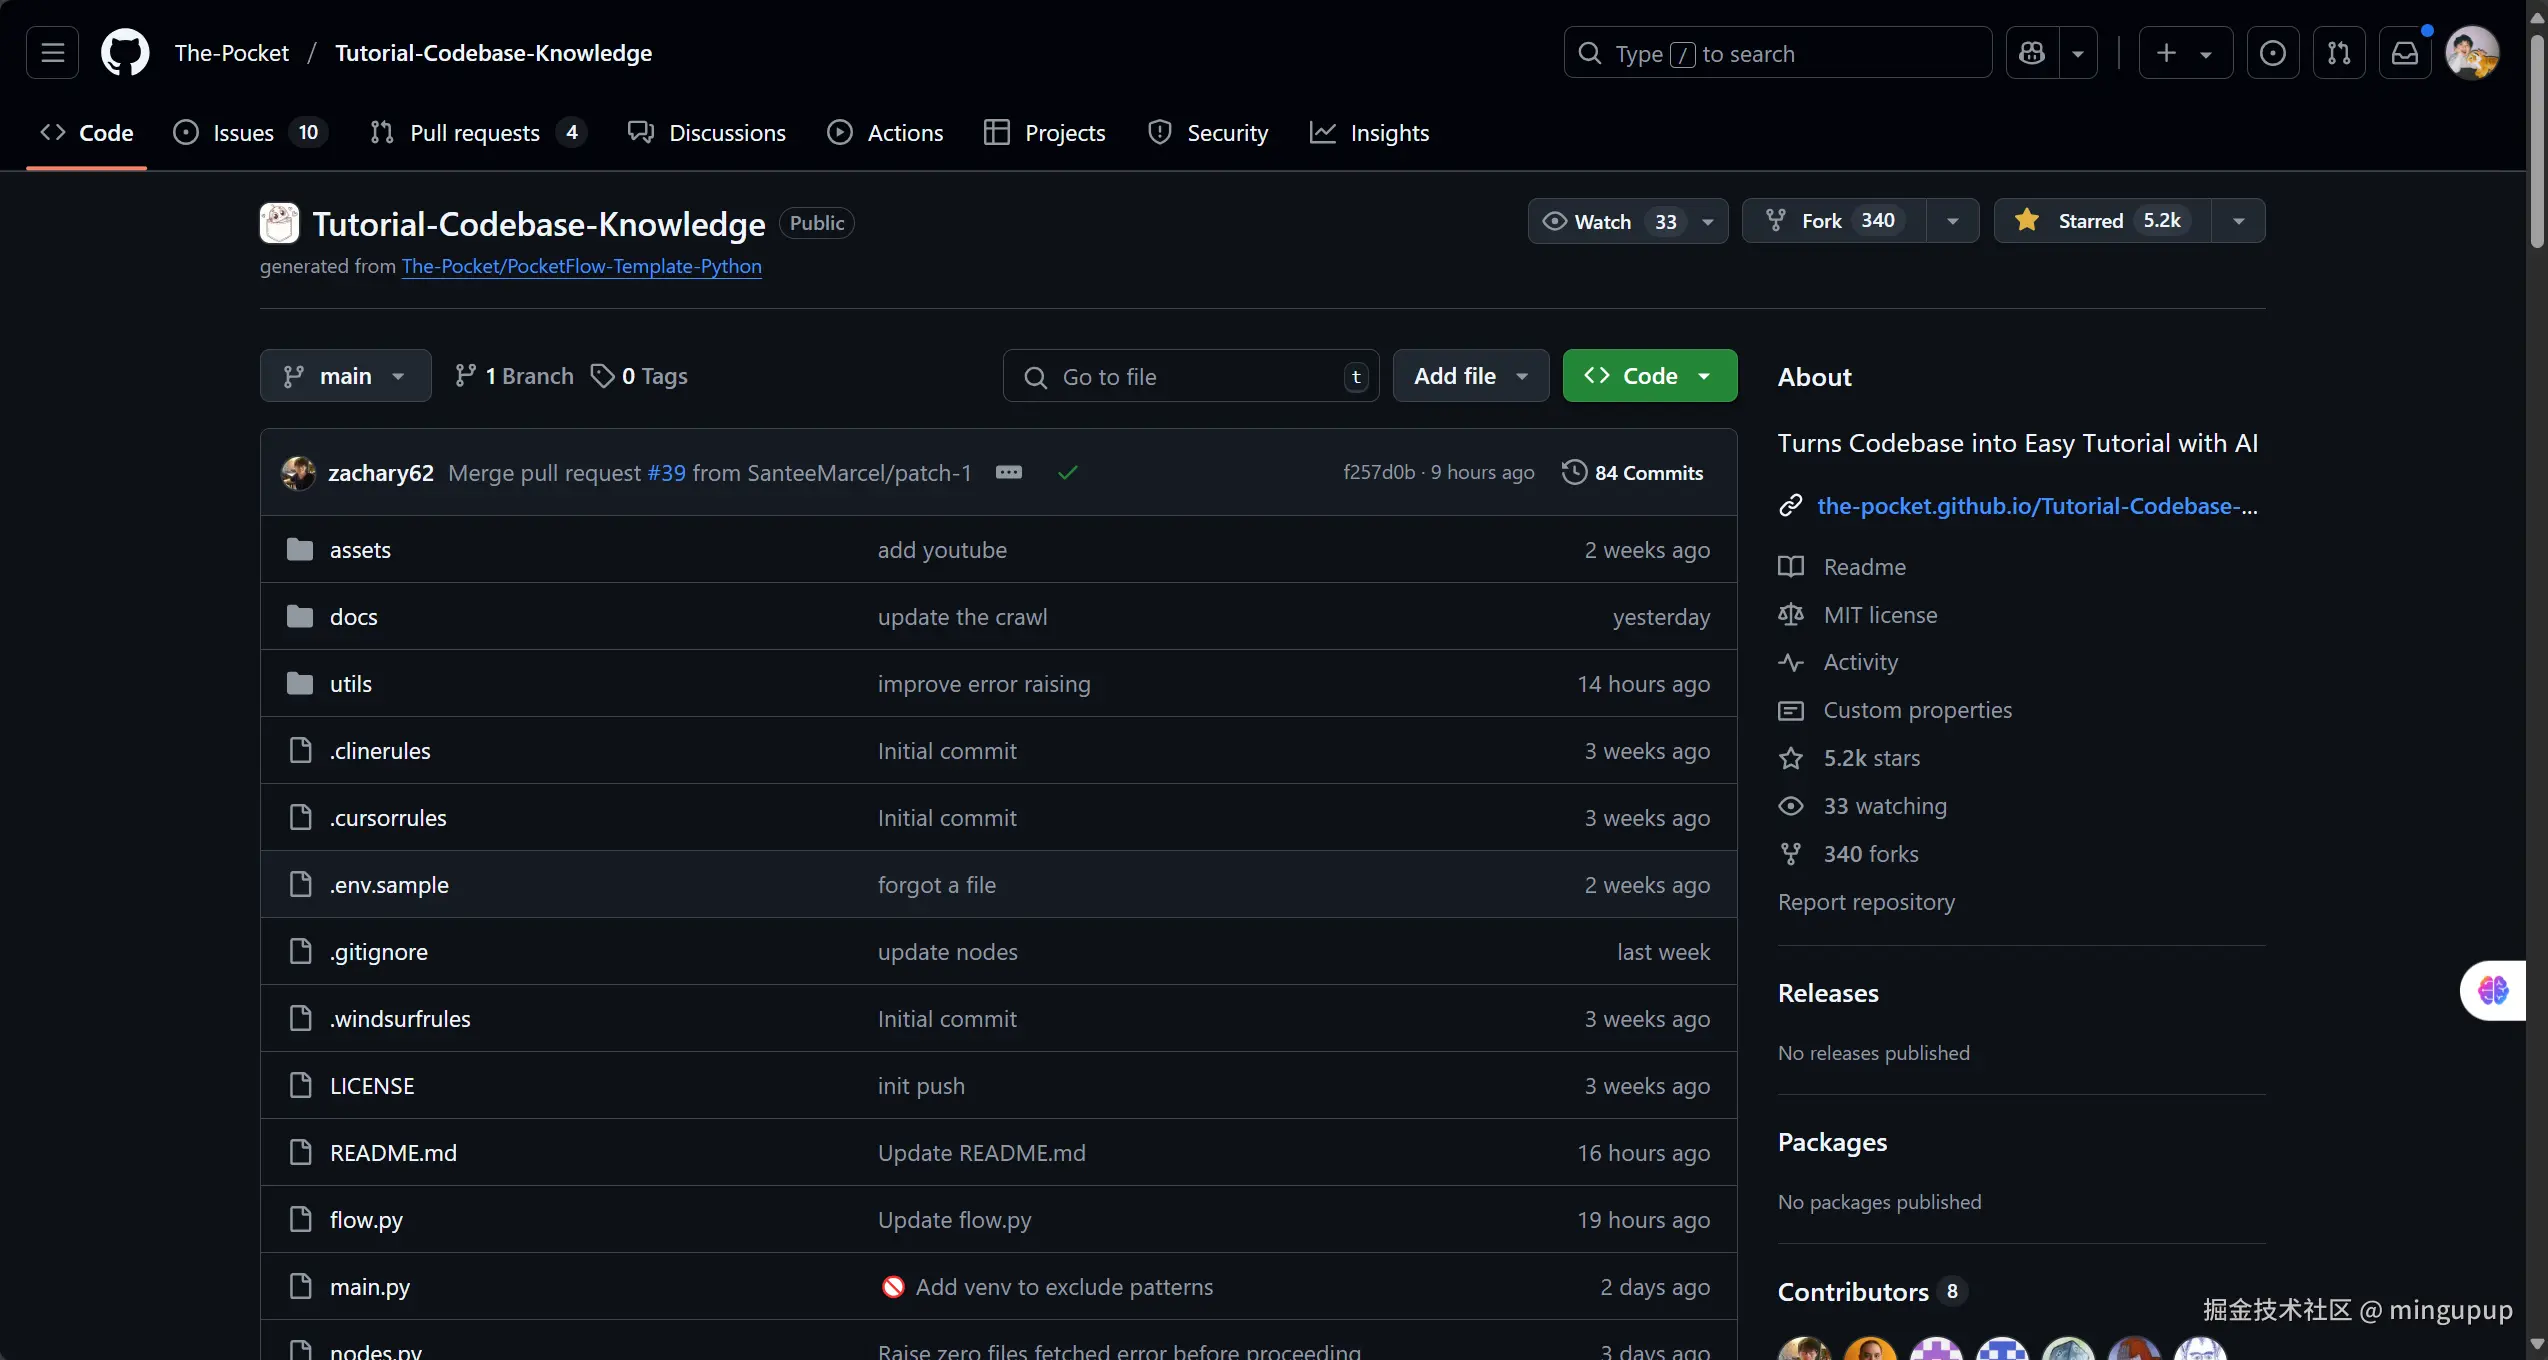Open commit history clock icon
2548x1360 pixels.
point(1574,472)
